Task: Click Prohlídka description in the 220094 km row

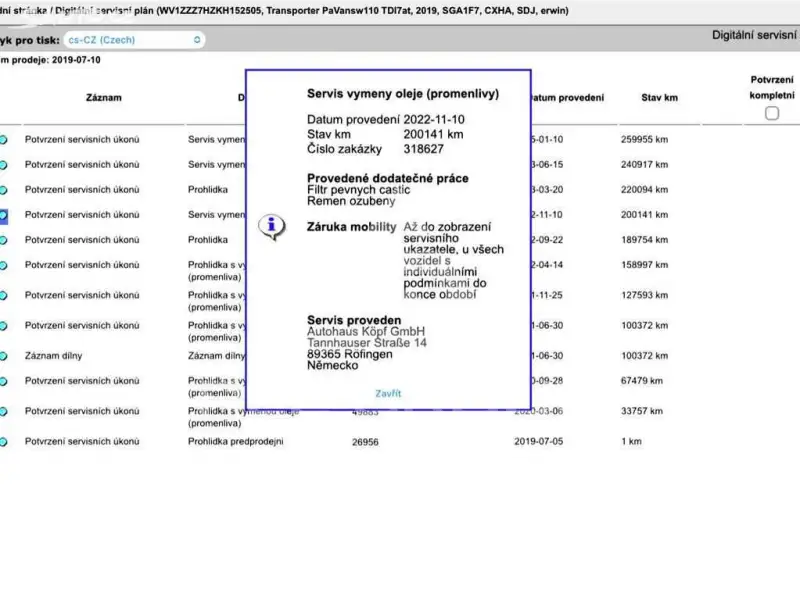Action: [x=208, y=189]
